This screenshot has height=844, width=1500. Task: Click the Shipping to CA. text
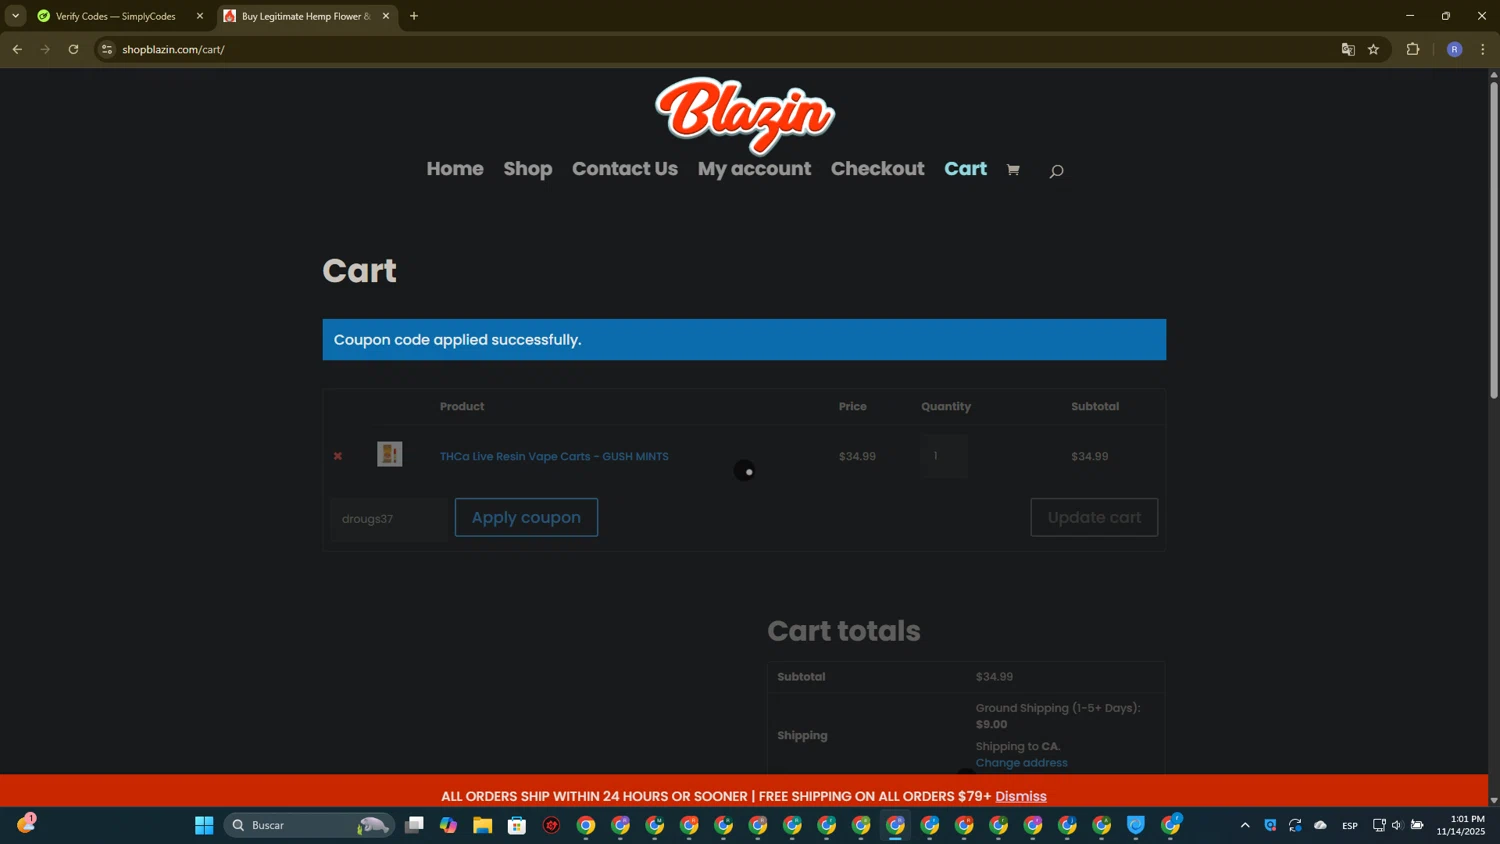coord(1018,746)
